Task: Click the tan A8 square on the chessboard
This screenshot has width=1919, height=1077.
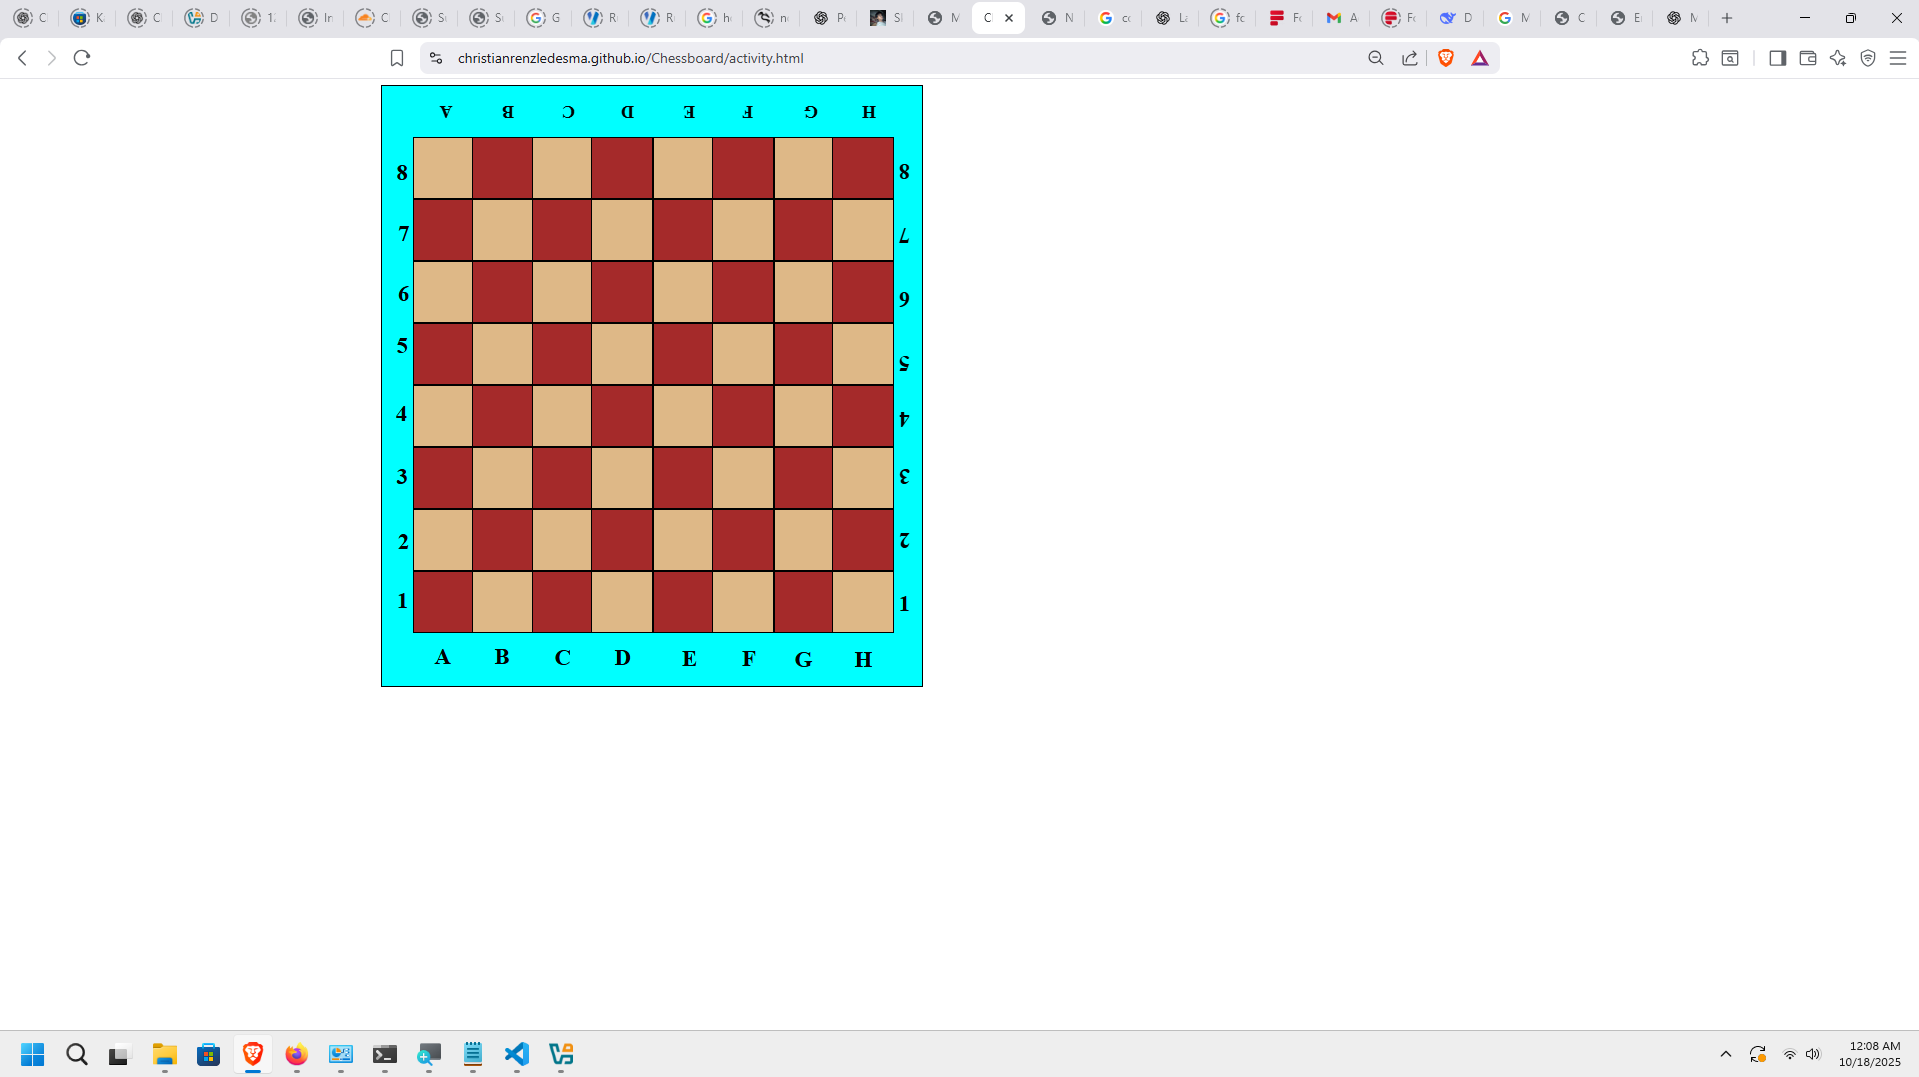Action: pos(443,168)
